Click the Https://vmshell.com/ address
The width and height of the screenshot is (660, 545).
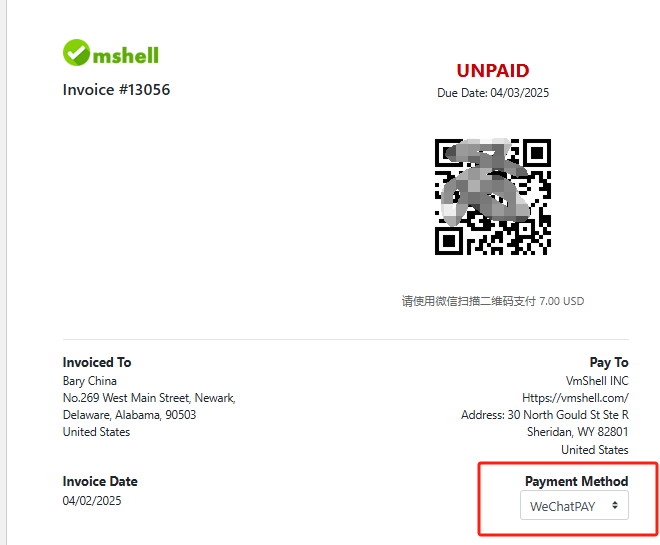pos(575,398)
